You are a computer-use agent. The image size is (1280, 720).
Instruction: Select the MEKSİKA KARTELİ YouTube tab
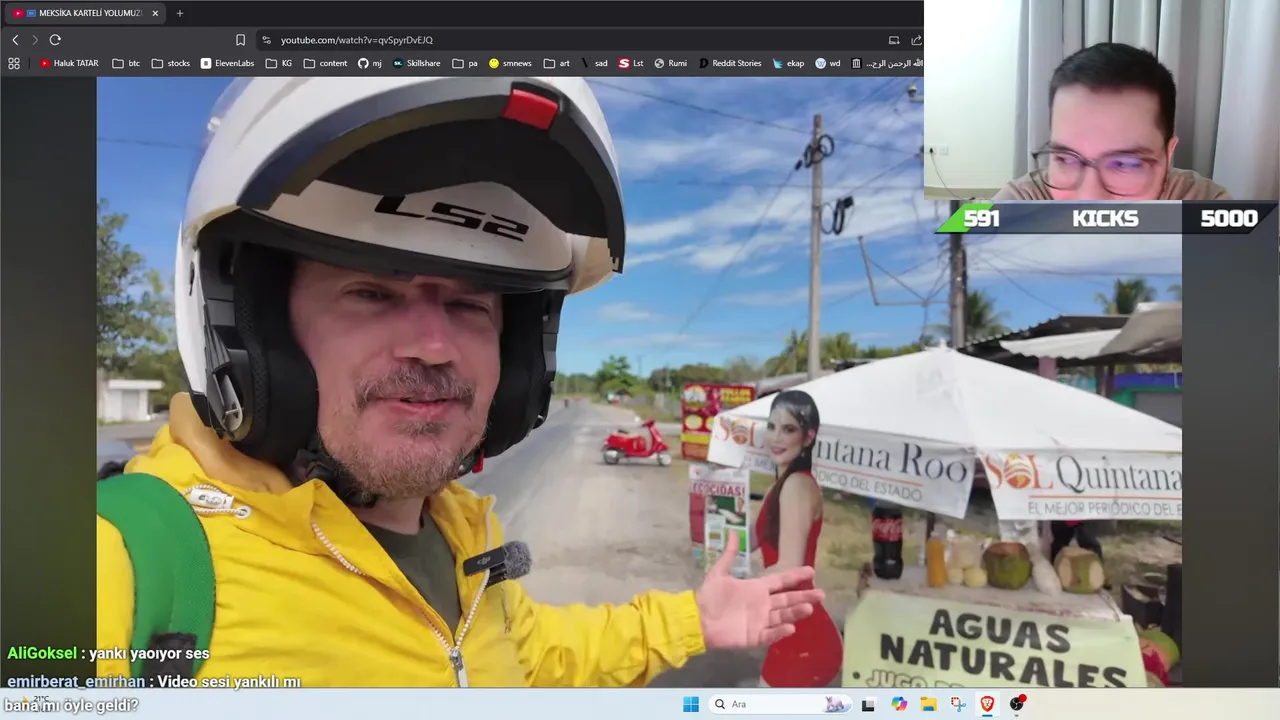tap(85, 13)
